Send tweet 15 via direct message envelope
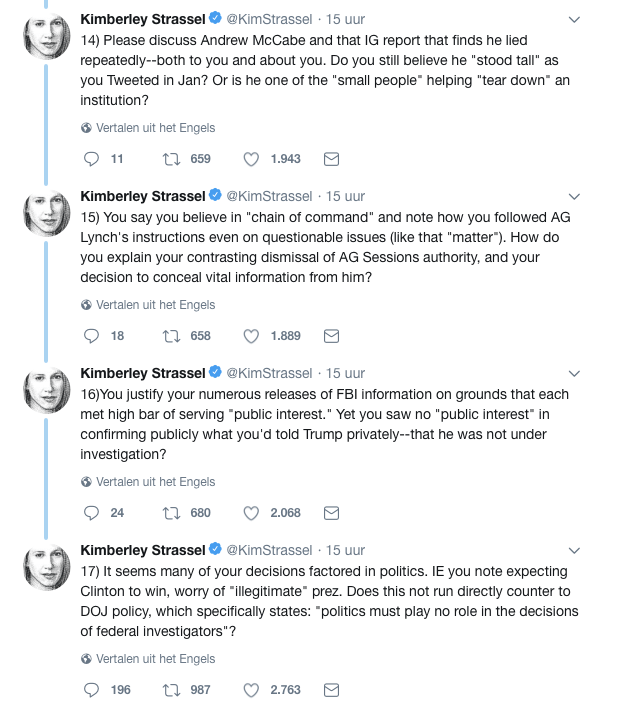Screen dimensions: 620x707 333,336
